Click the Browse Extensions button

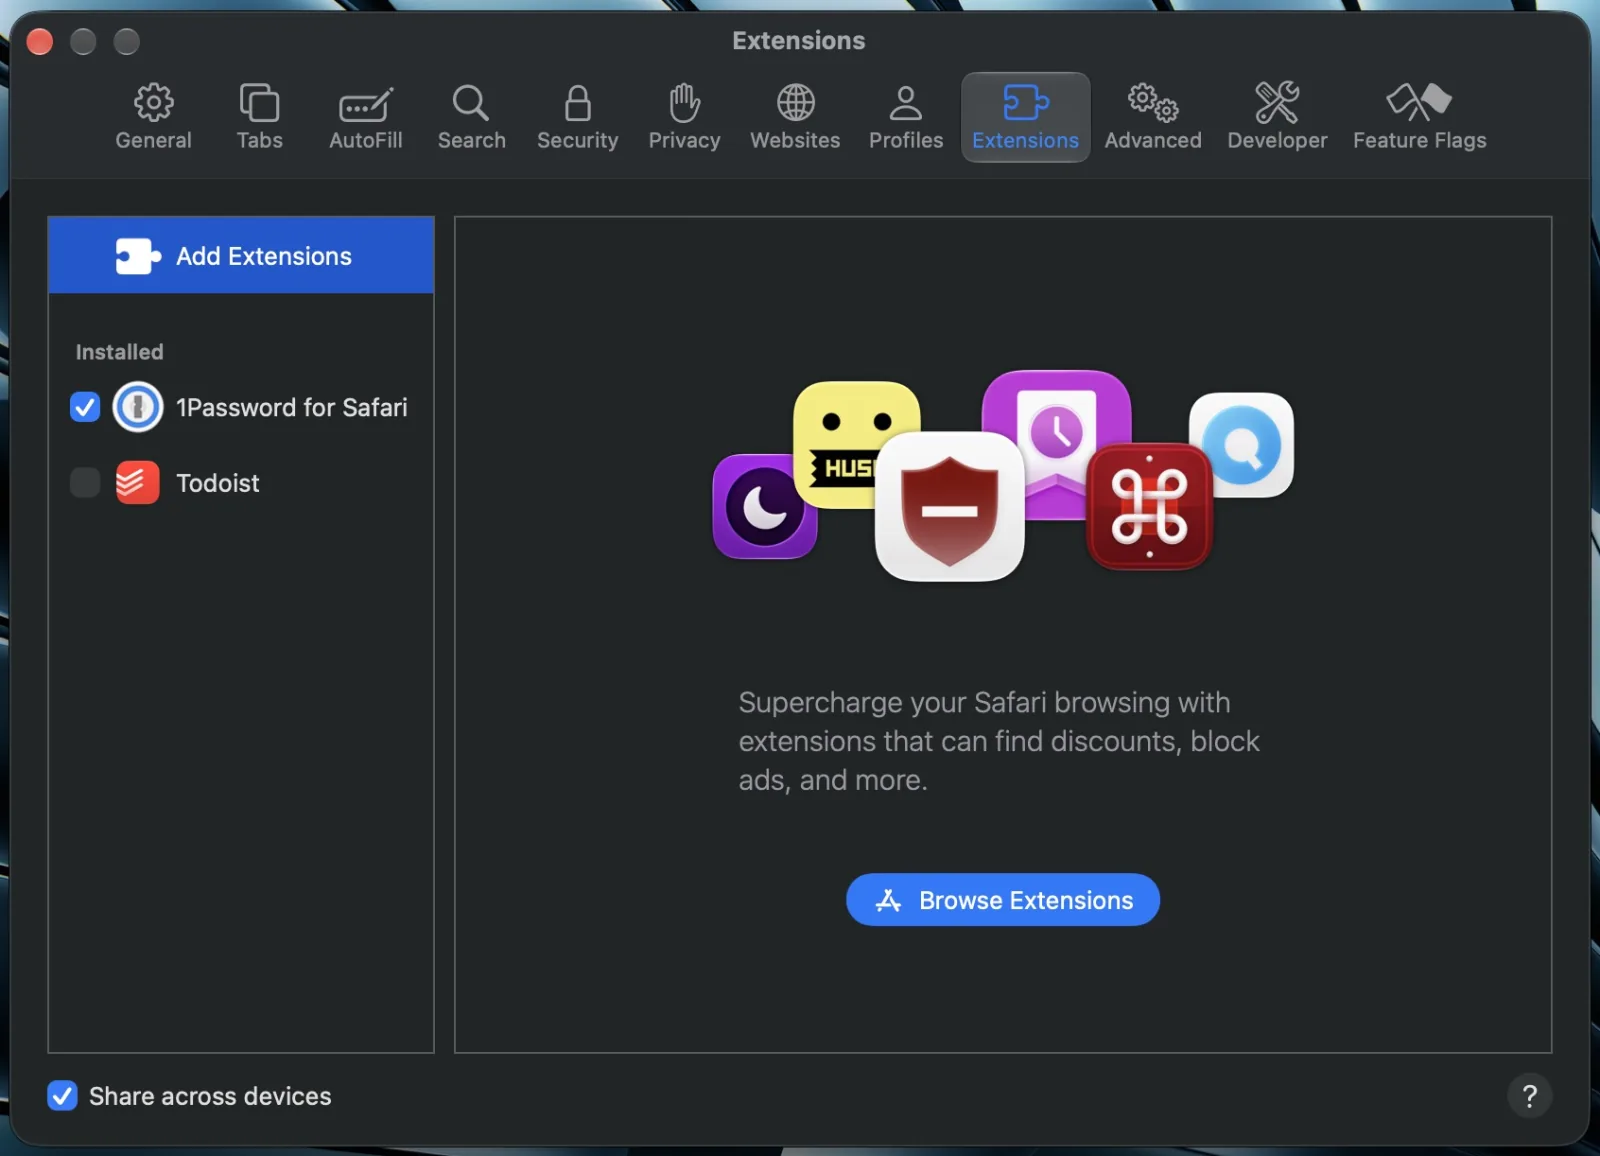(1003, 900)
